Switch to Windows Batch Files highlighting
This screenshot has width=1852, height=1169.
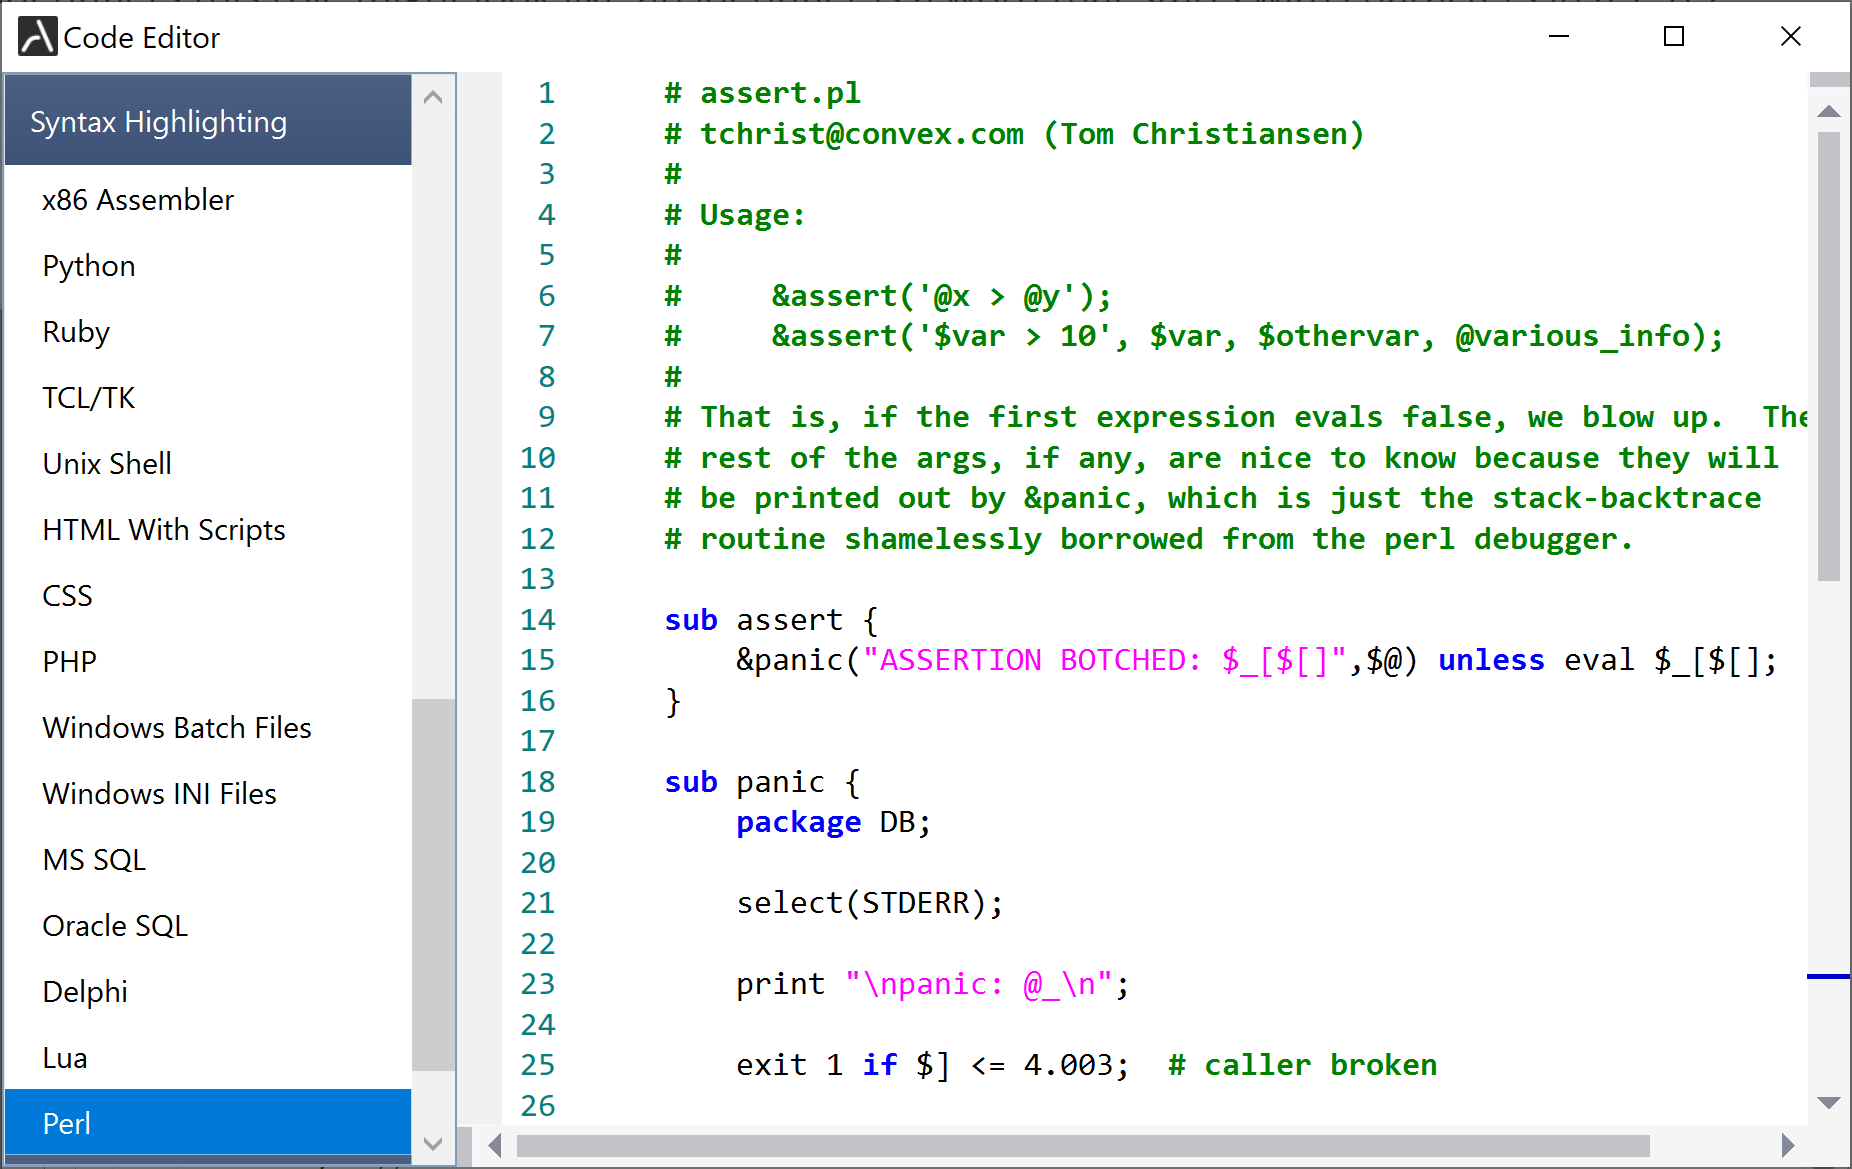tap(177, 727)
